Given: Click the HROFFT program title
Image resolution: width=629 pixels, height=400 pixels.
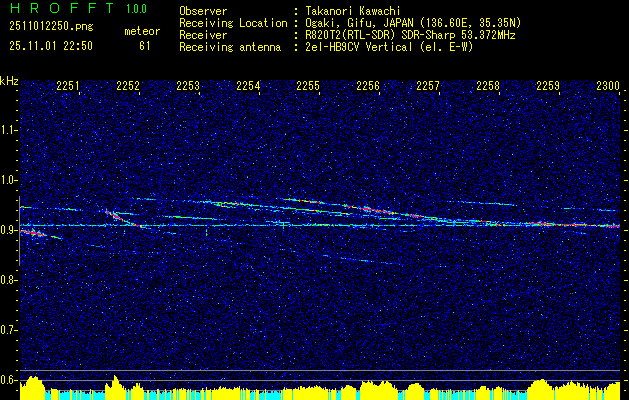Looking at the screenshot, I should pyautogui.click(x=63, y=8).
